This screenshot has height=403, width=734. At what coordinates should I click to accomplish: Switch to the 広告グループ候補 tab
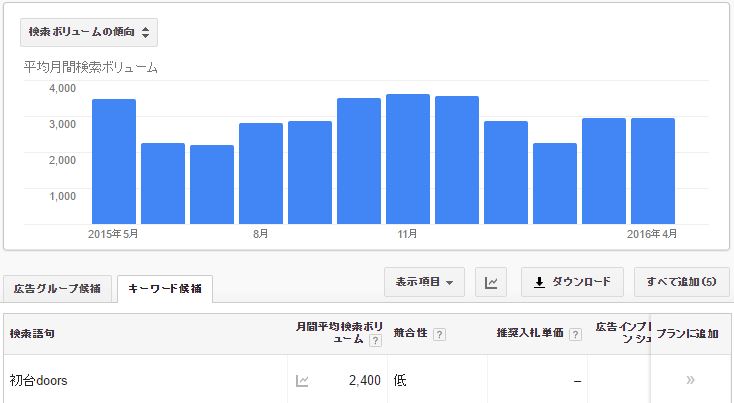pos(57,289)
